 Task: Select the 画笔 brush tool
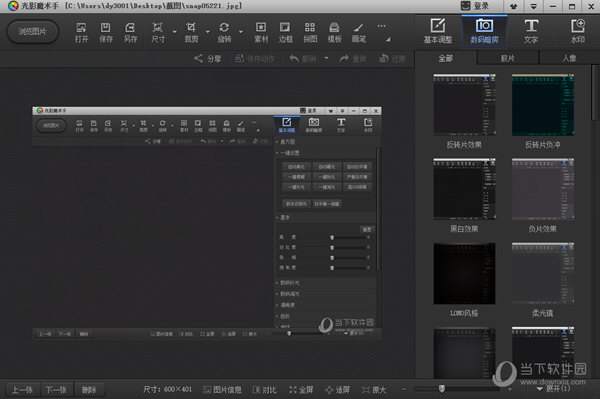[x=359, y=32]
